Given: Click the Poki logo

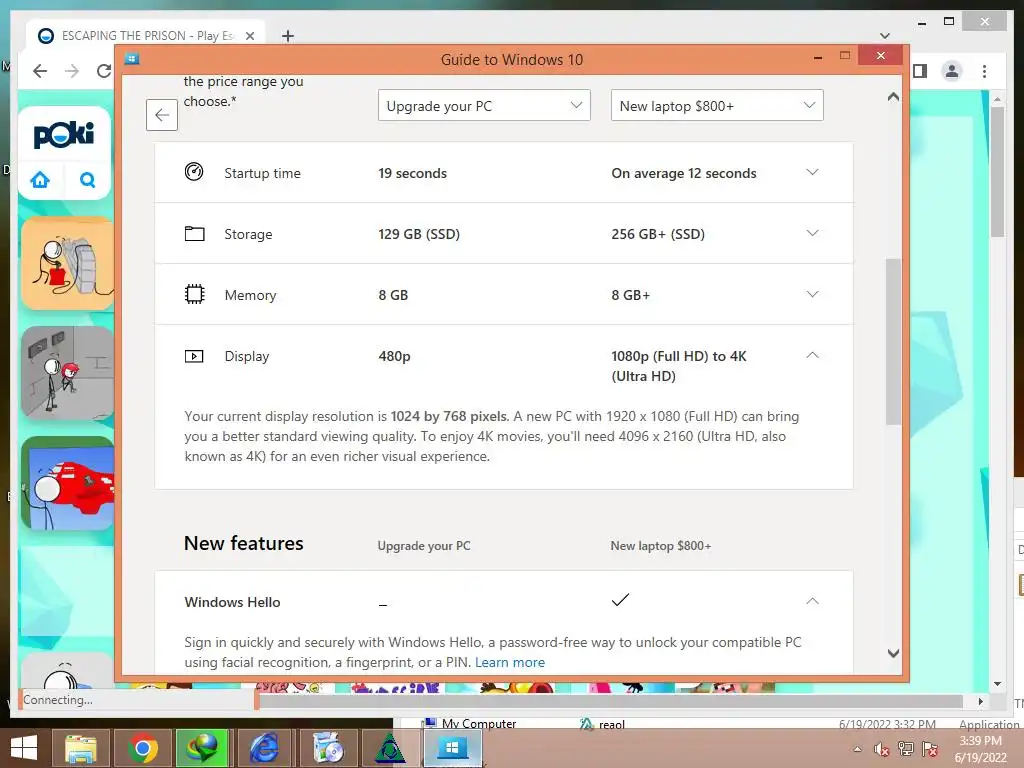Looking at the screenshot, I should pos(64,135).
